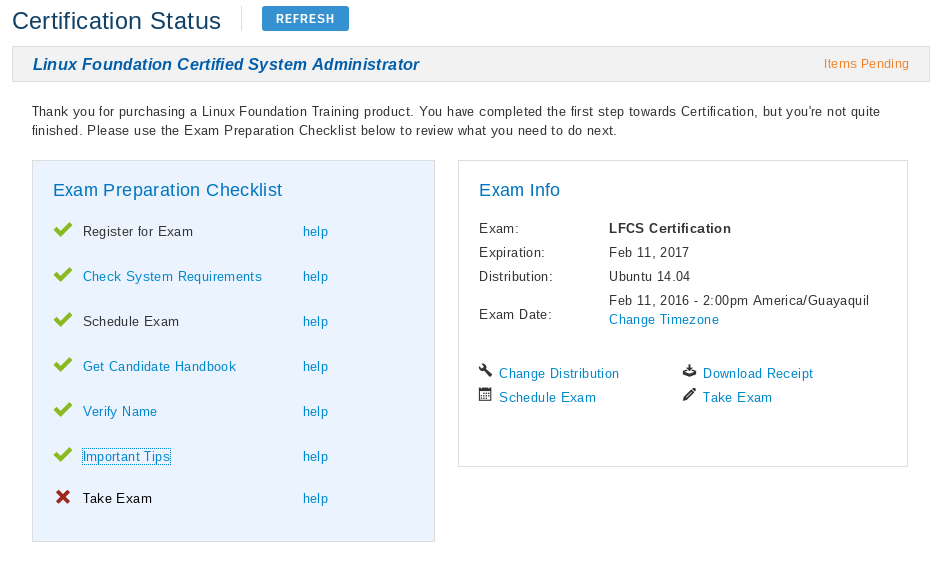
Task: Click the checkmark next to Check System Requirements
Action: pos(63,275)
